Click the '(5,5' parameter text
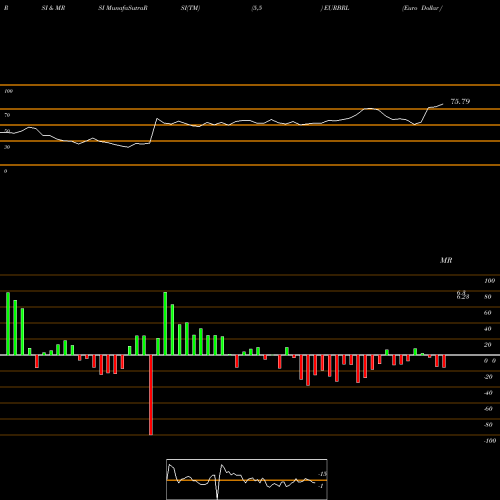This screenshot has width=500, height=500. 257,8
